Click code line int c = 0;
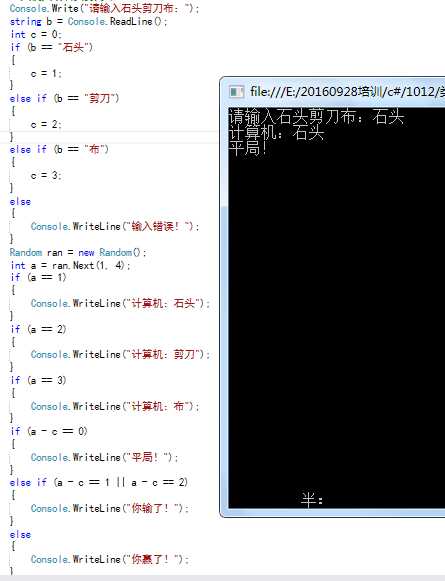This screenshot has width=445, height=581. tap(36, 34)
